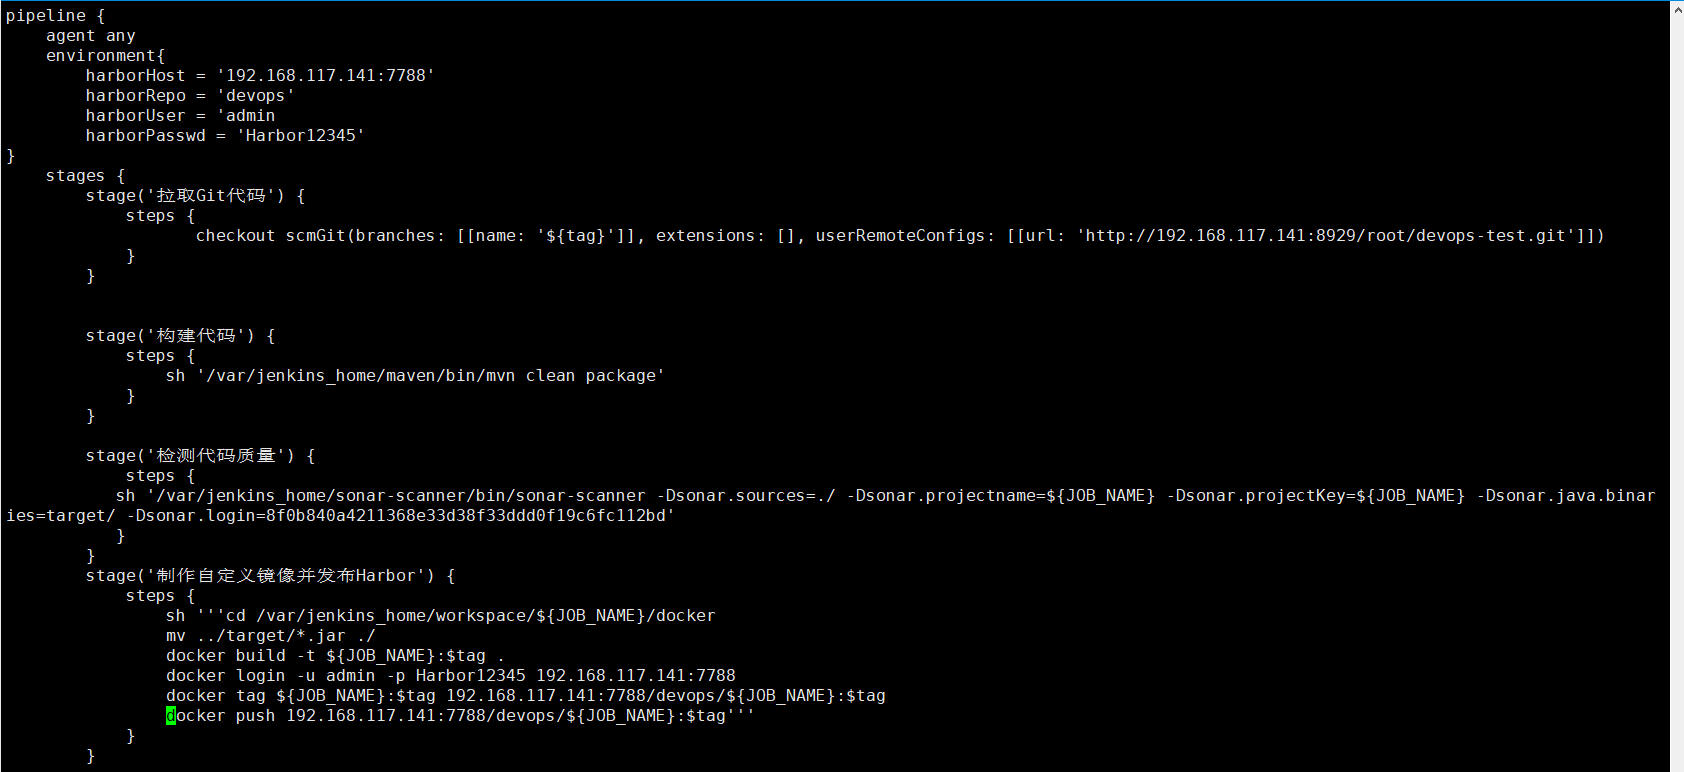The image size is (1684, 772).
Task: Click the scrollbar up arrow
Action: click(x=1677, y=9)
